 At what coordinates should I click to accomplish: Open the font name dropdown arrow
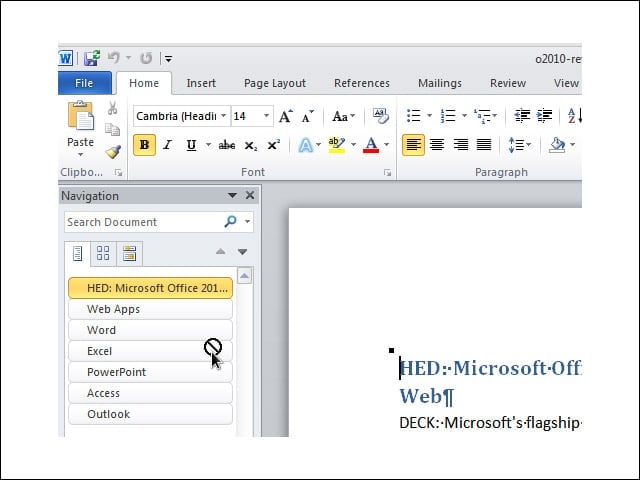224,116
